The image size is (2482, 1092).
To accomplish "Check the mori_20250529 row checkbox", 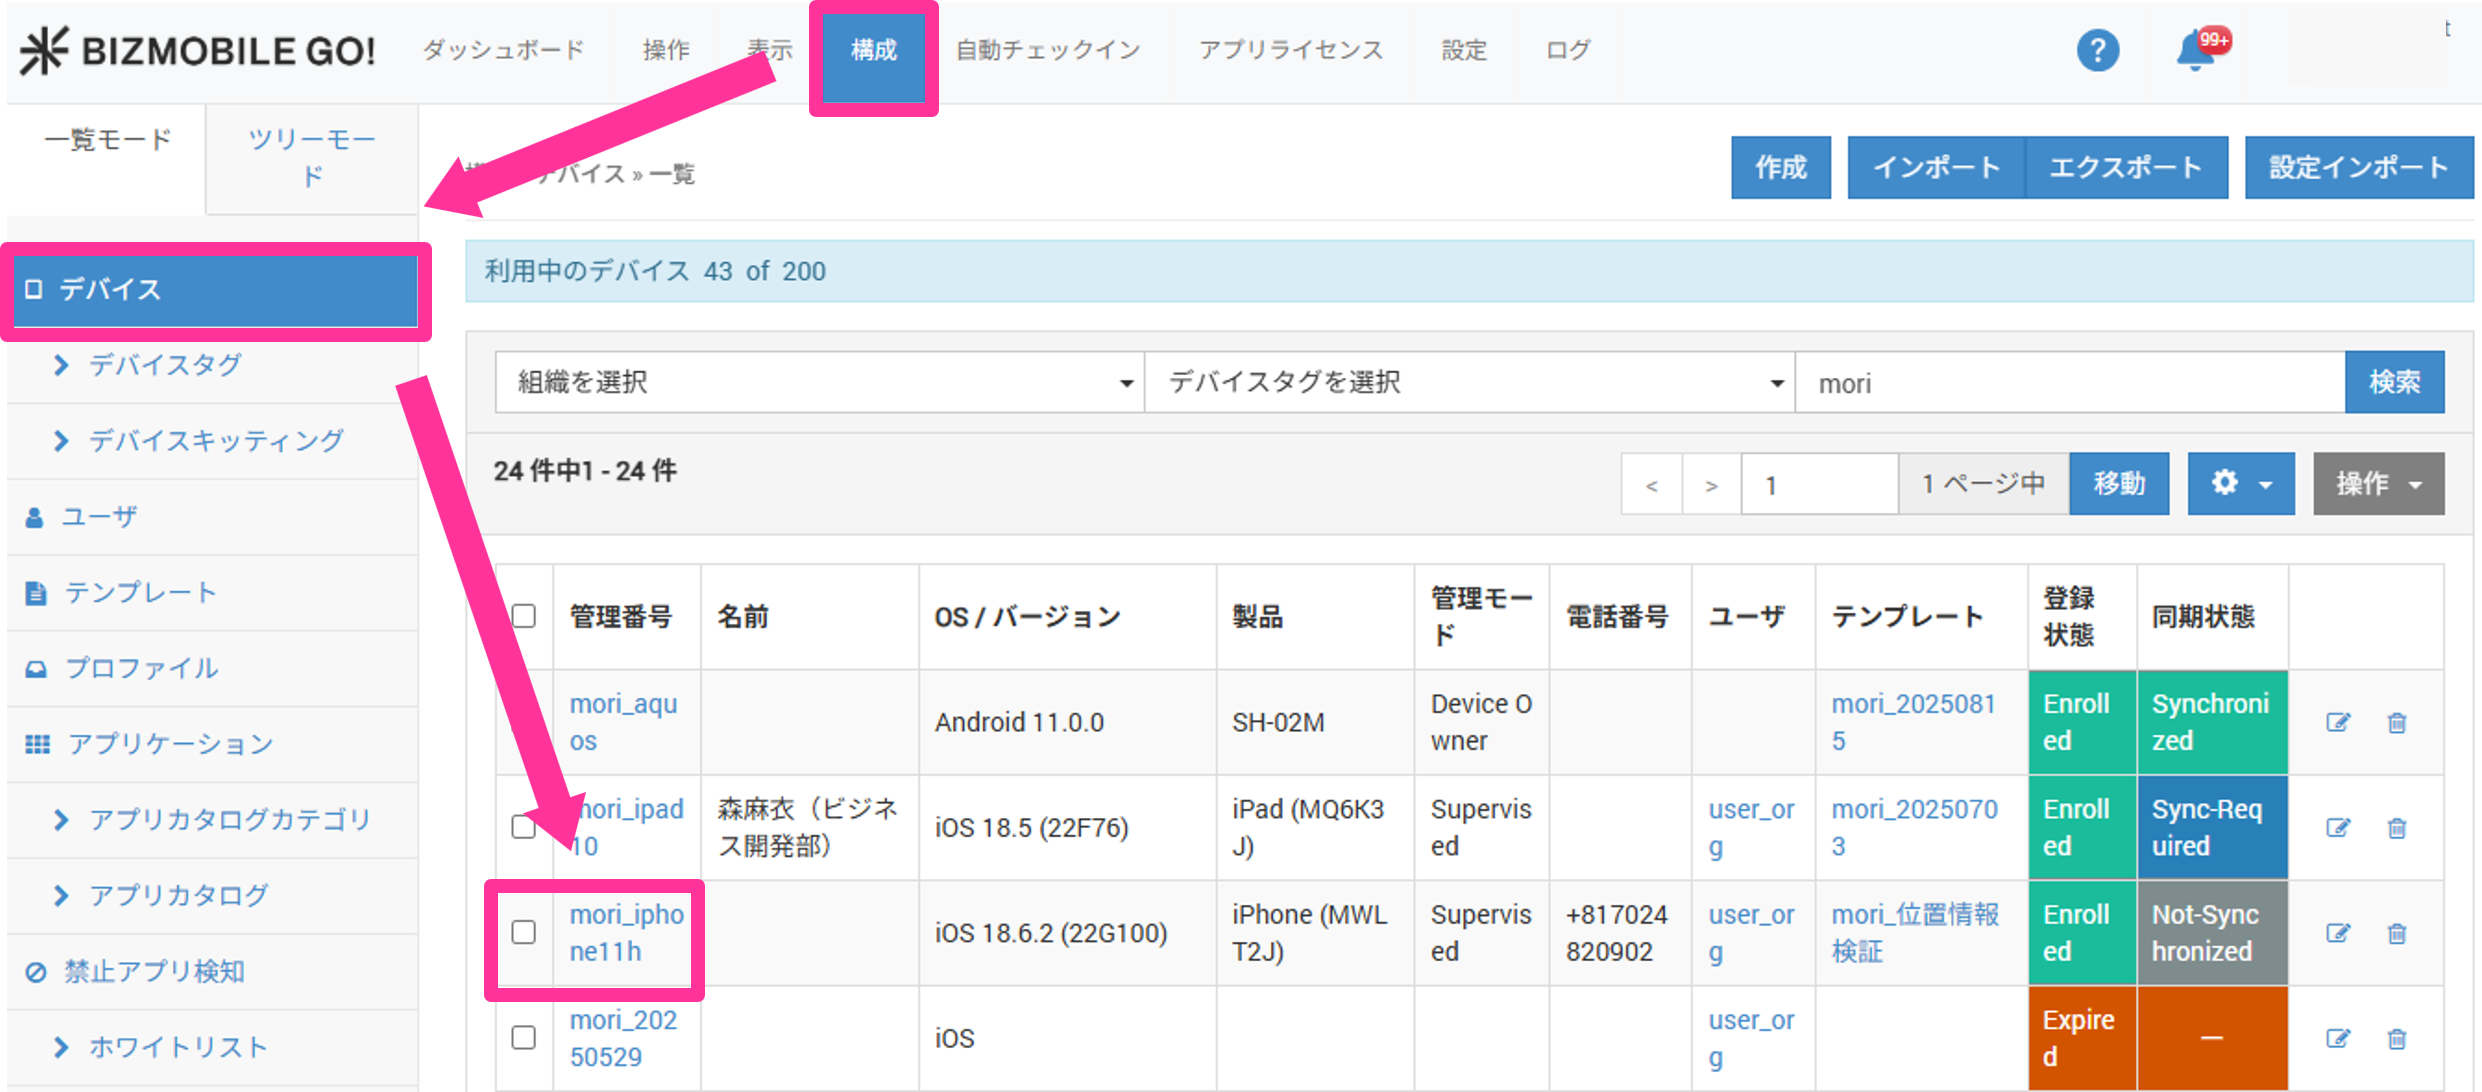I will pos(524,1037).
